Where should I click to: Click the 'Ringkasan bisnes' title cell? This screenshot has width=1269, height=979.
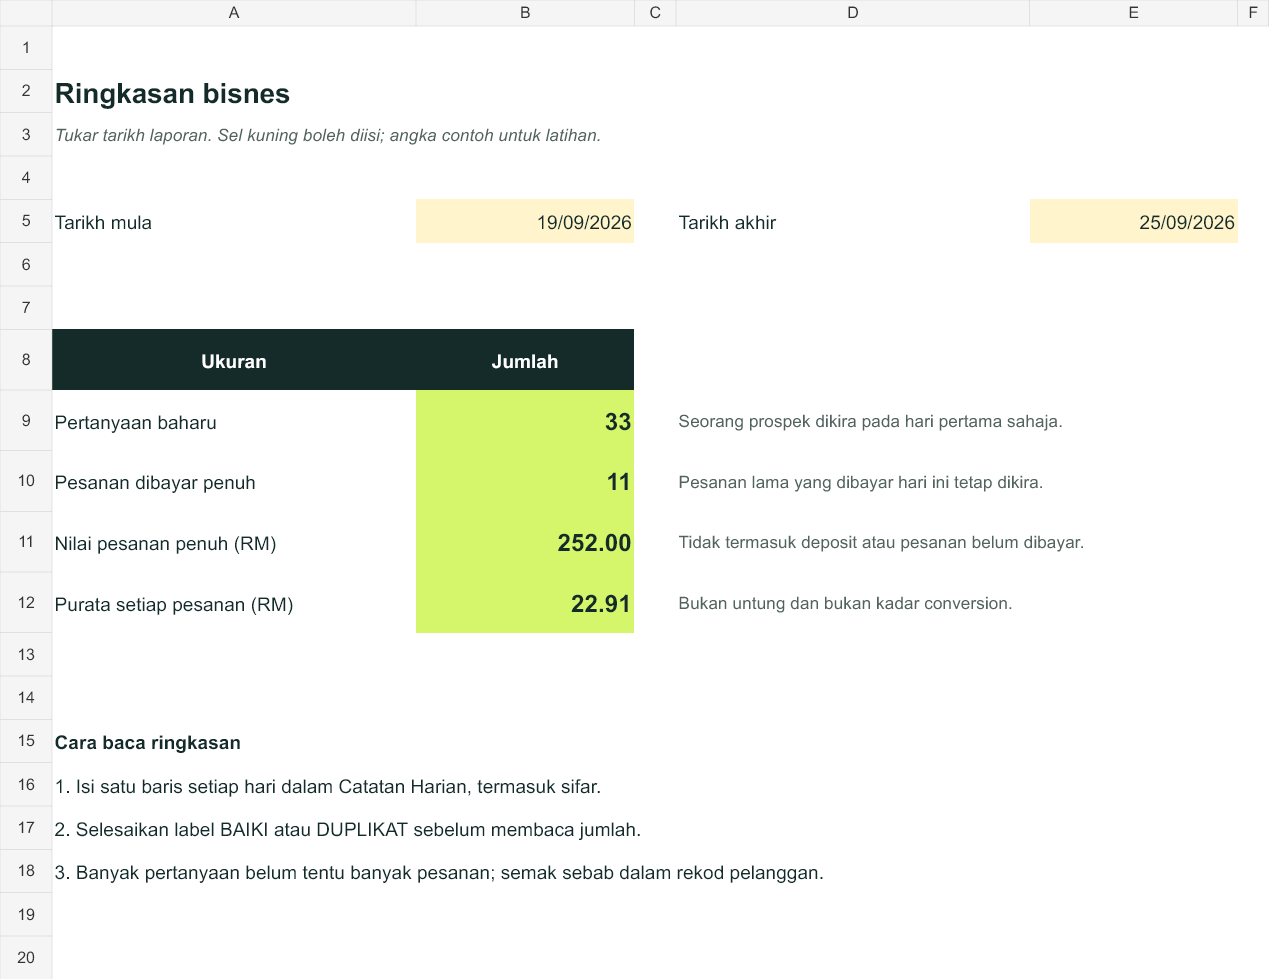(172, 94)
